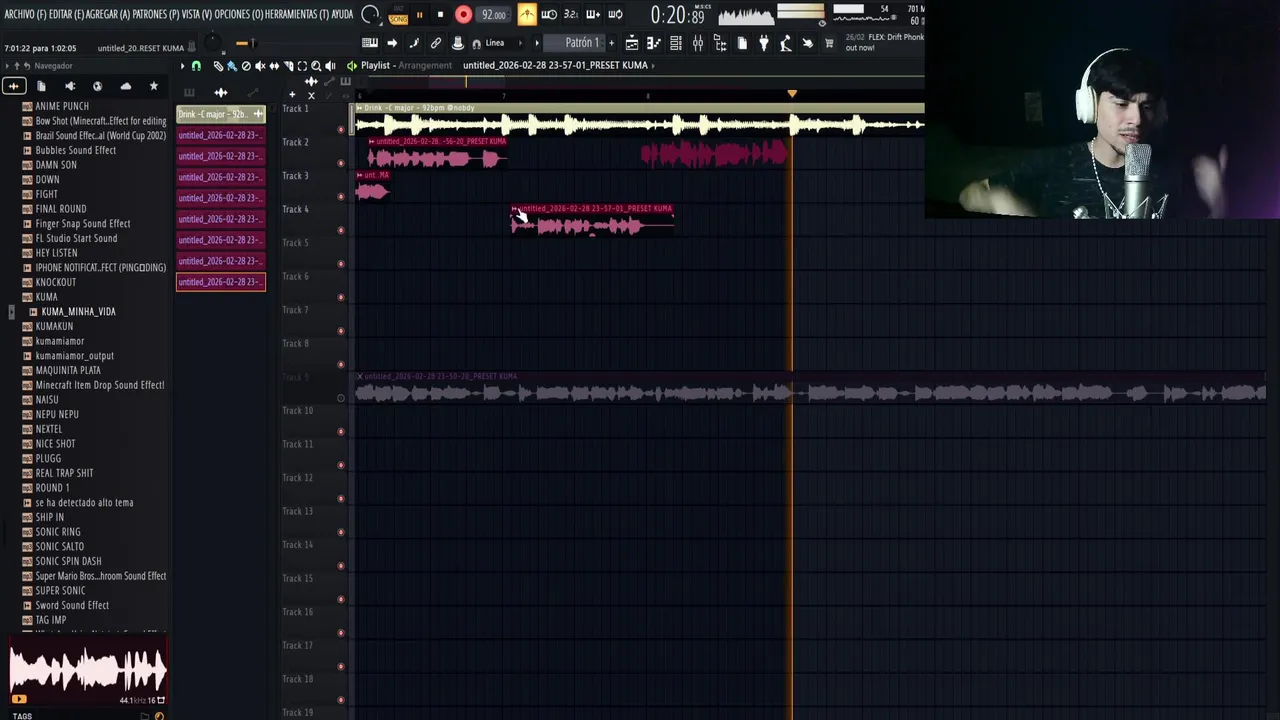Viewport: 1280px width, 720px height.
Task: Open the Mixer from main toolbar
Action: coord(698,43)
